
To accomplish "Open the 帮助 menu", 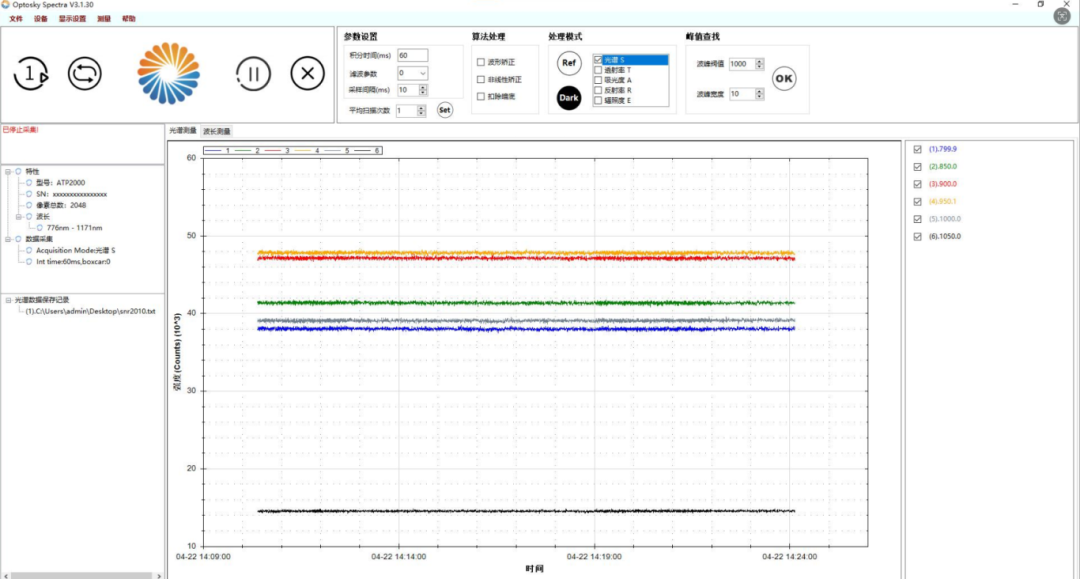I will 129,19.
